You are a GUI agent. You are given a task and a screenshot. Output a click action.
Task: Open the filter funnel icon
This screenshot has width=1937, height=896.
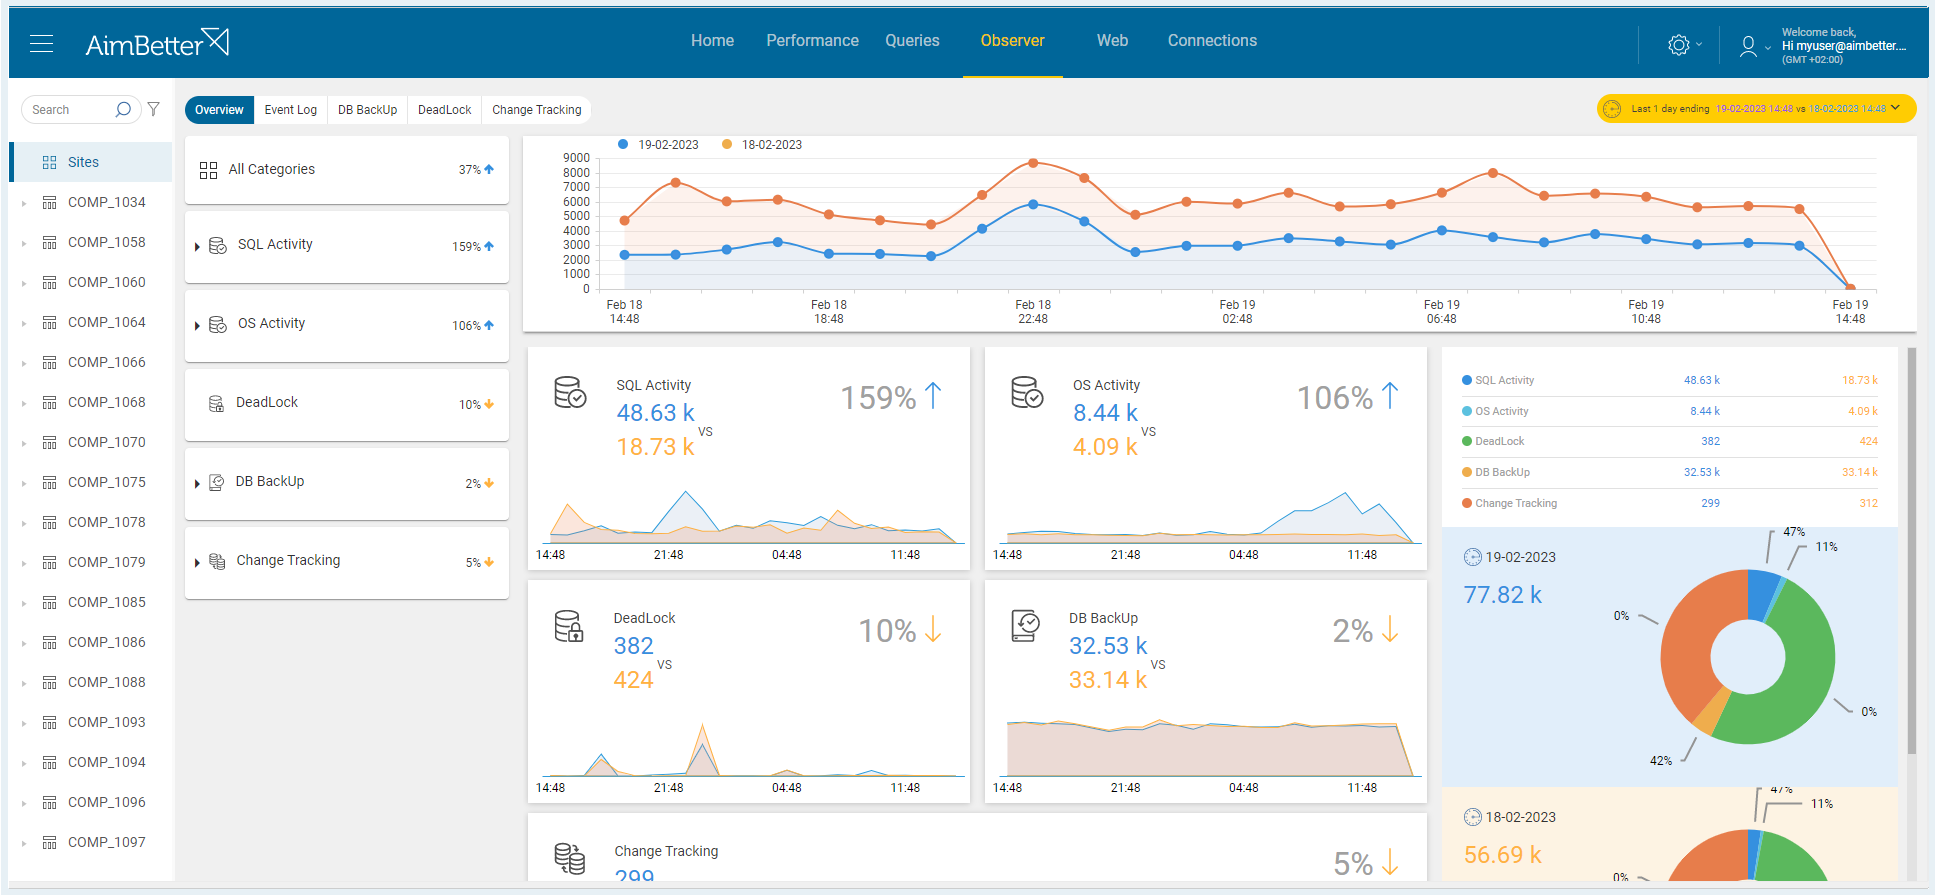click(x=154, y=109)
